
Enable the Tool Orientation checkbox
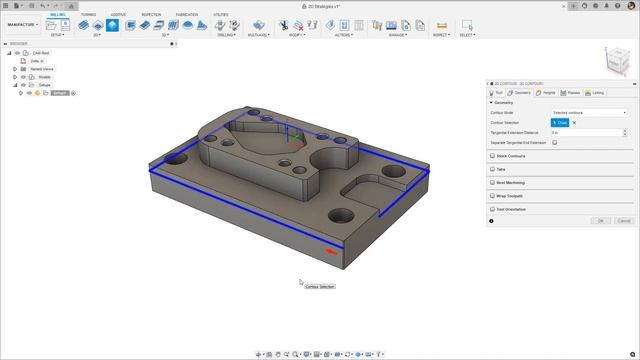click(492, 209)
